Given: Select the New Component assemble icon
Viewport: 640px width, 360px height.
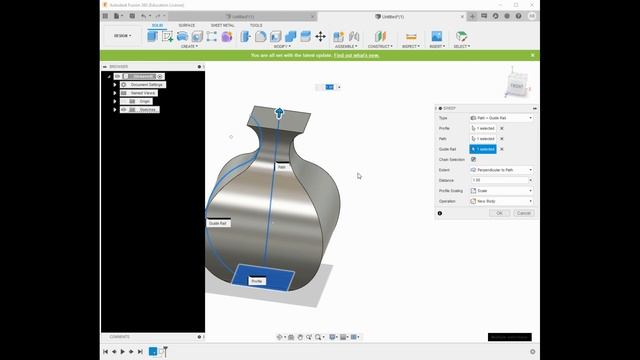Looking at the screenshot, I should 338,36.
